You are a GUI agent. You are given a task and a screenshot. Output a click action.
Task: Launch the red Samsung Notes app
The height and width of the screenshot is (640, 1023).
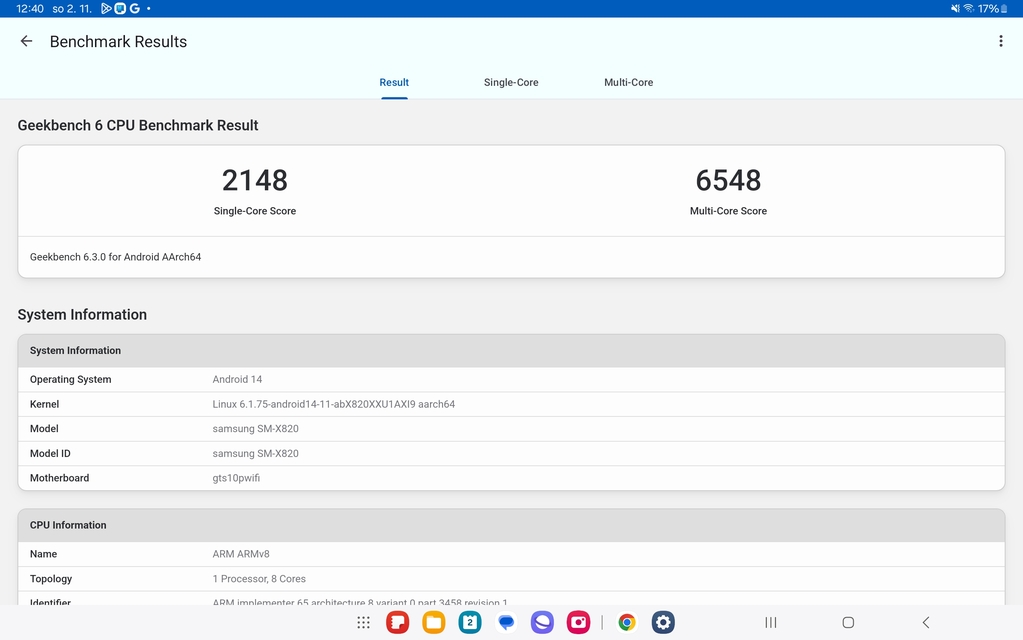(397, 622)
